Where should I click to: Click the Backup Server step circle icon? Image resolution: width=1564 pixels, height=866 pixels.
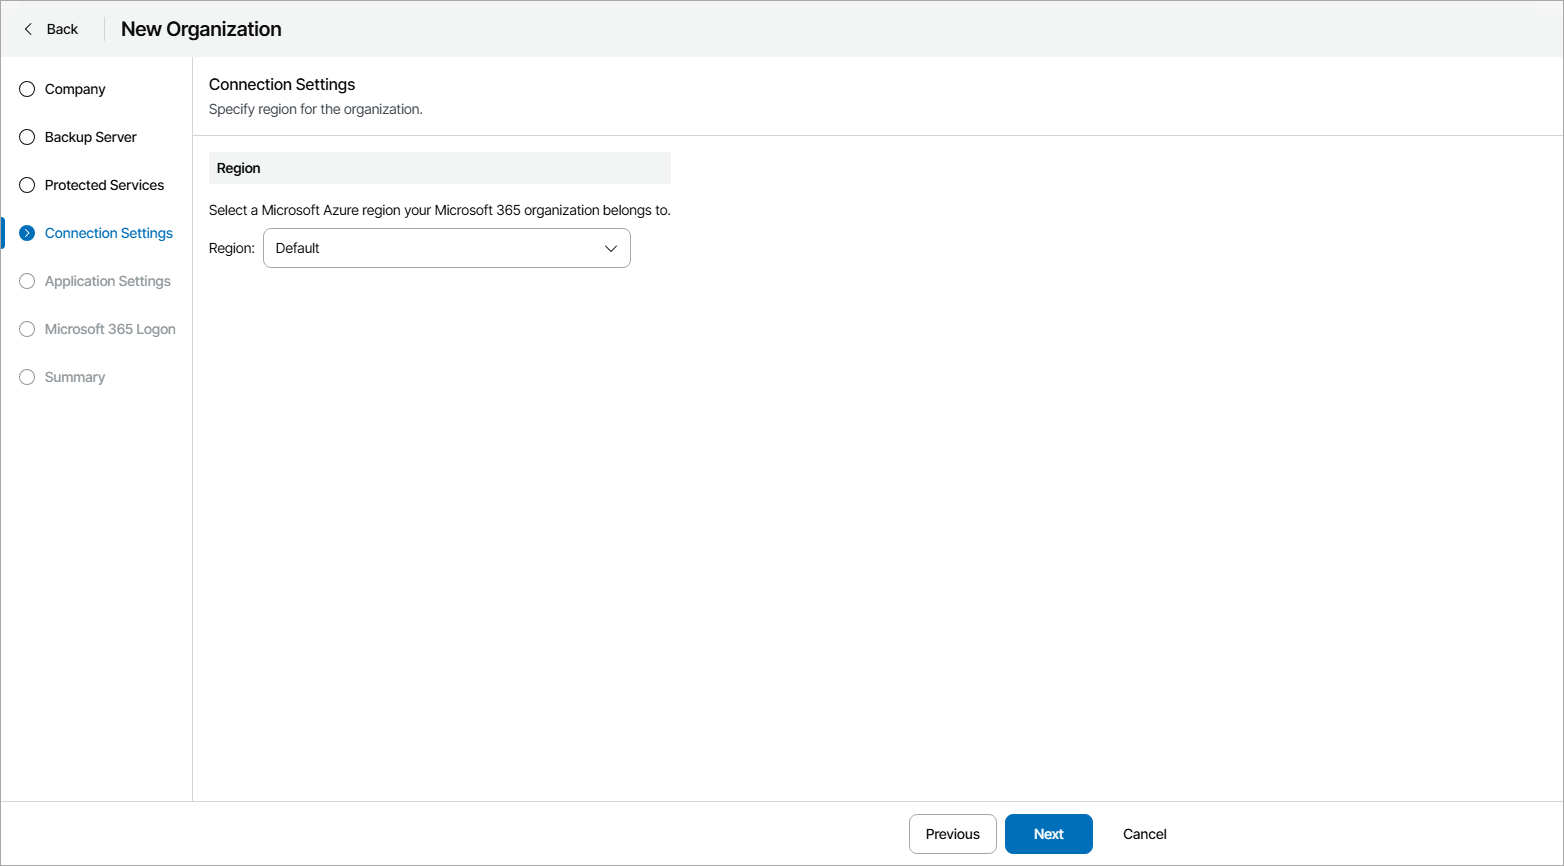click(x=26, y=137)
